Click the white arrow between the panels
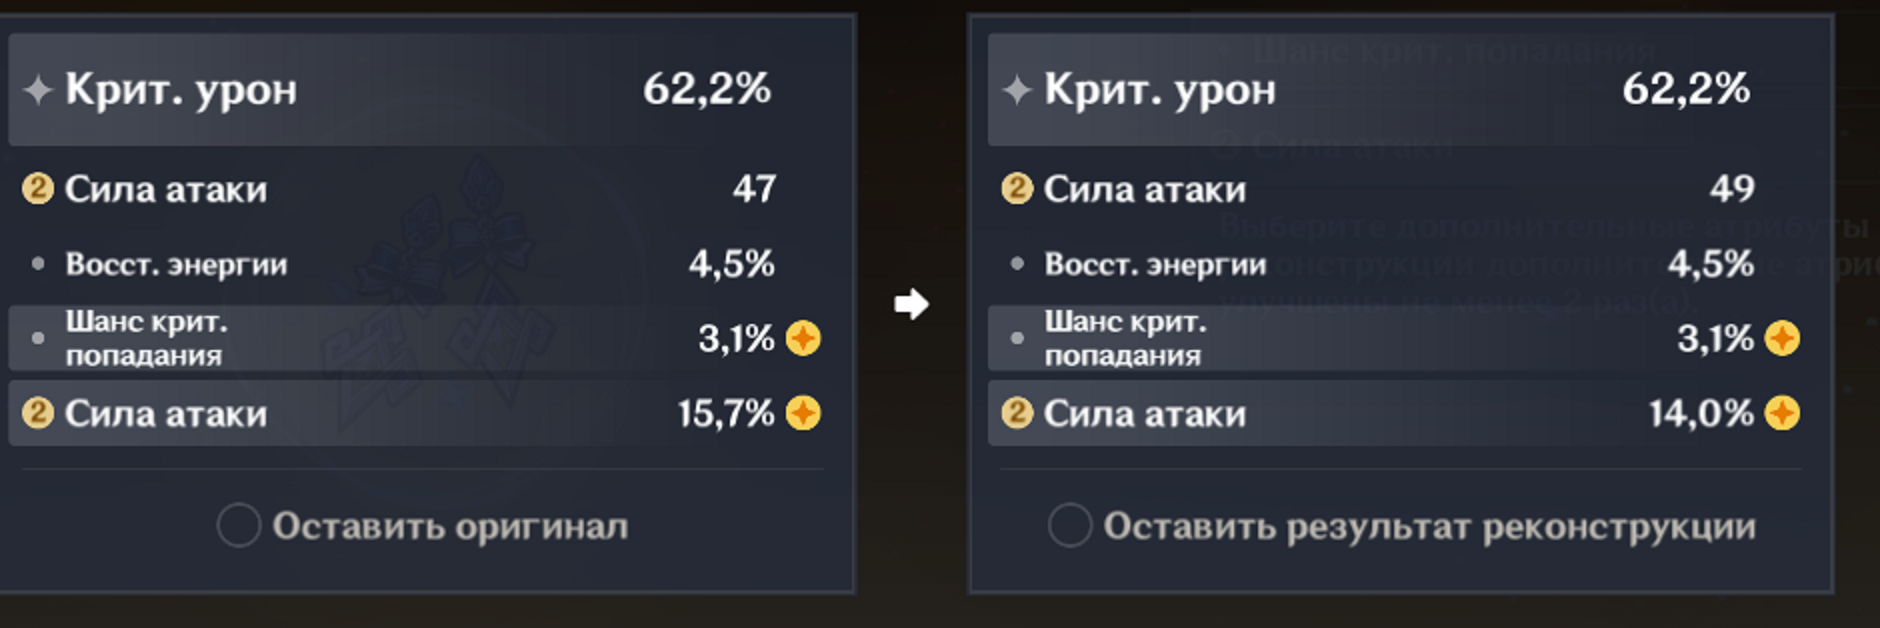Screen dimensions: 1880x628 pyautogui.click(x=911, y=304)
